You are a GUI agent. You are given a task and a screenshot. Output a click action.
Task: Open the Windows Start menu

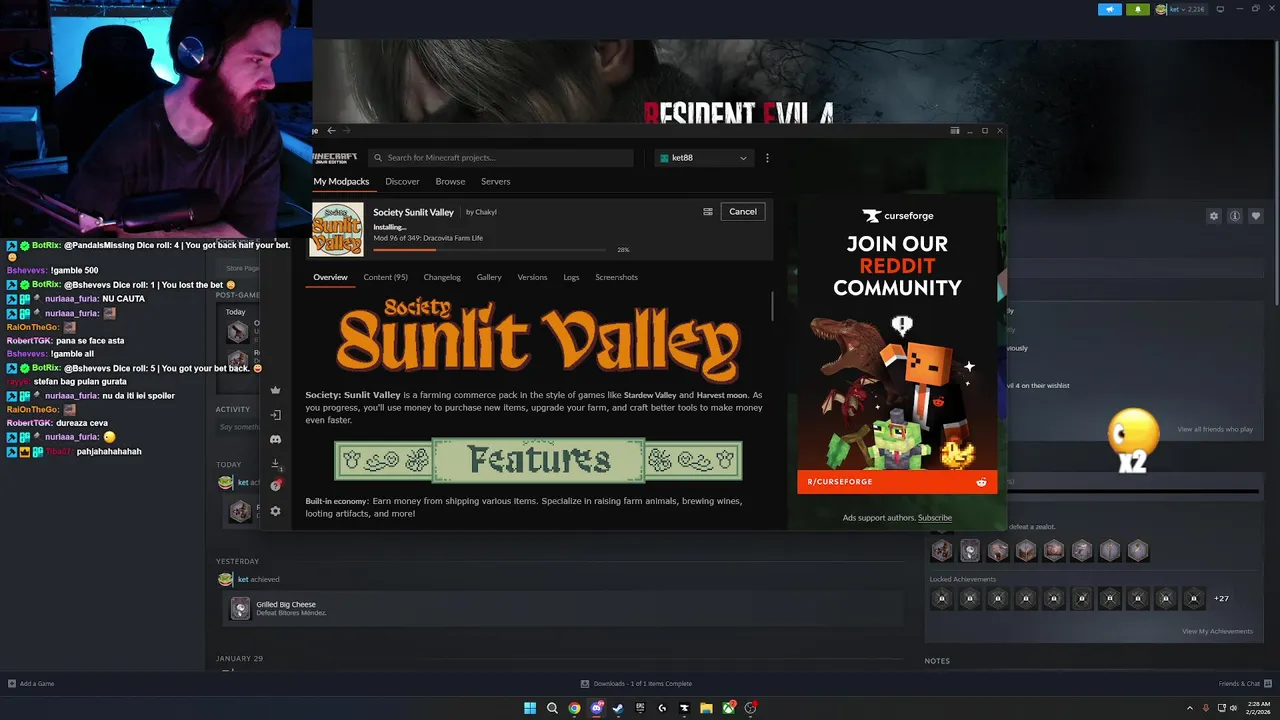click(x=530, y=708)
